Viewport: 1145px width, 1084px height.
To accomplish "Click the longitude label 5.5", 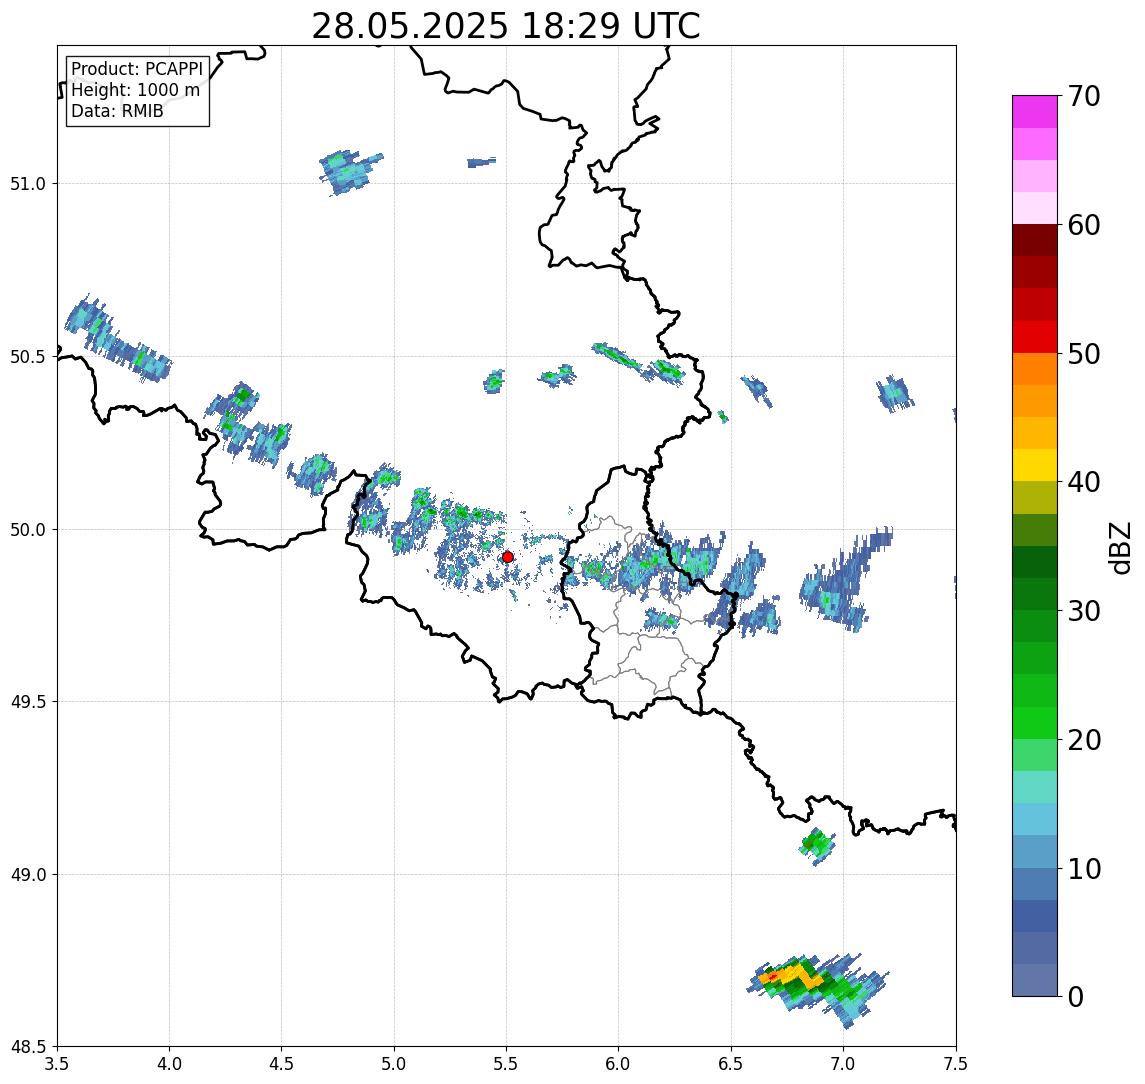I will pos(506,1064).
